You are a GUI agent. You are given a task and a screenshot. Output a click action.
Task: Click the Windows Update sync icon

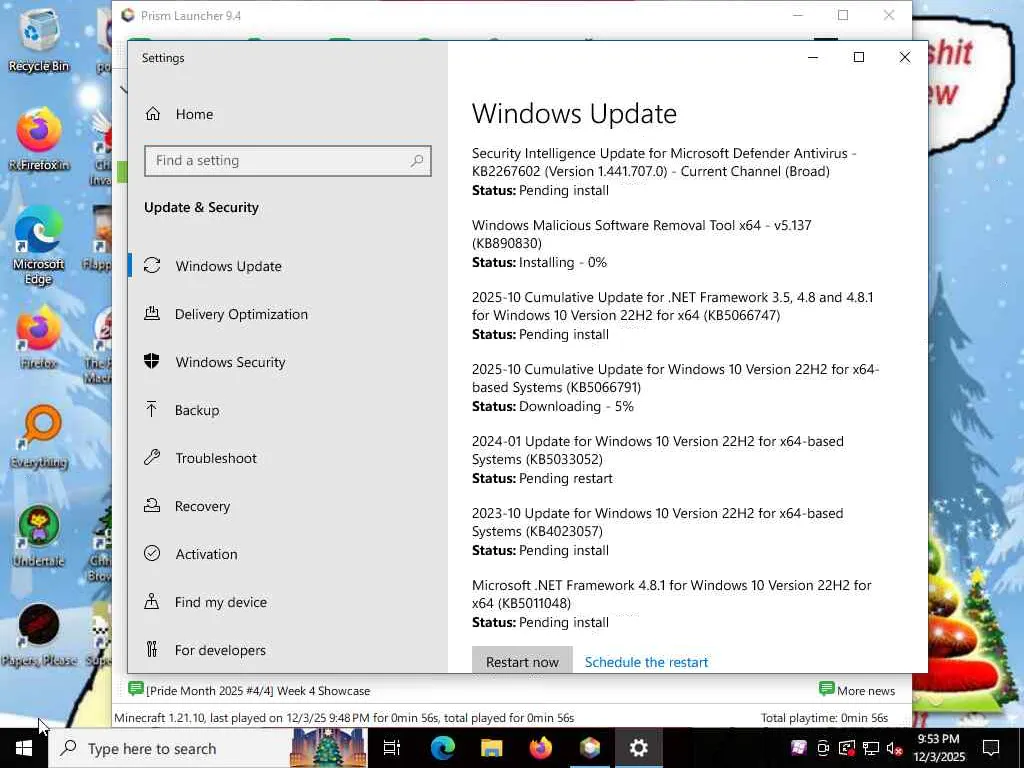pos(152,265)
